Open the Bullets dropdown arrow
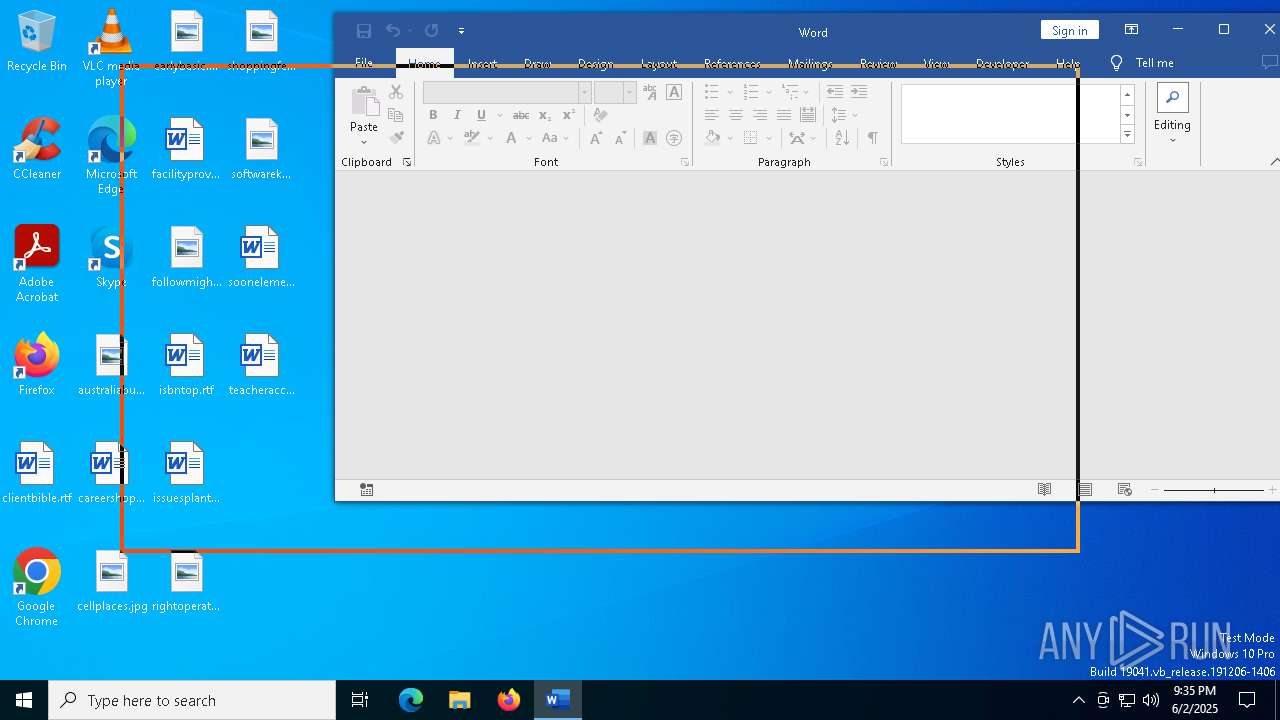The width and height of the screenshot is (1280, 720). tap(730, 92)
